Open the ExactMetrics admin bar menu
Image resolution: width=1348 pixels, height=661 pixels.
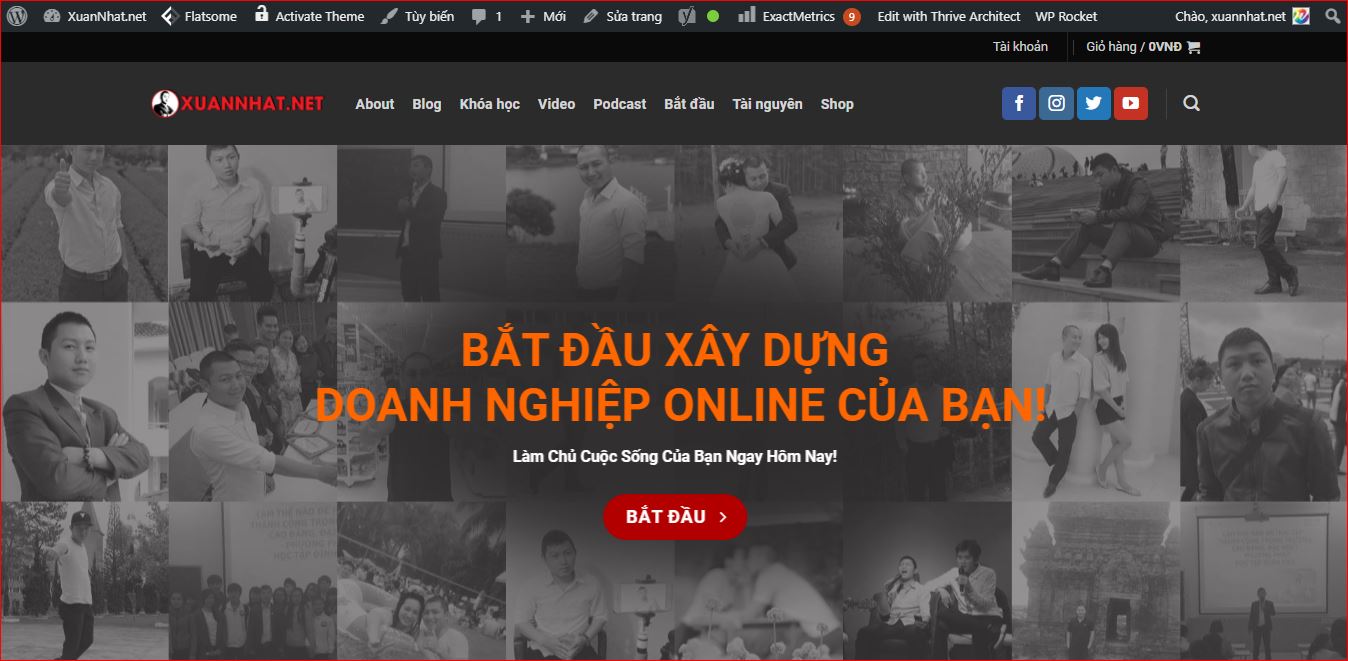799,16
